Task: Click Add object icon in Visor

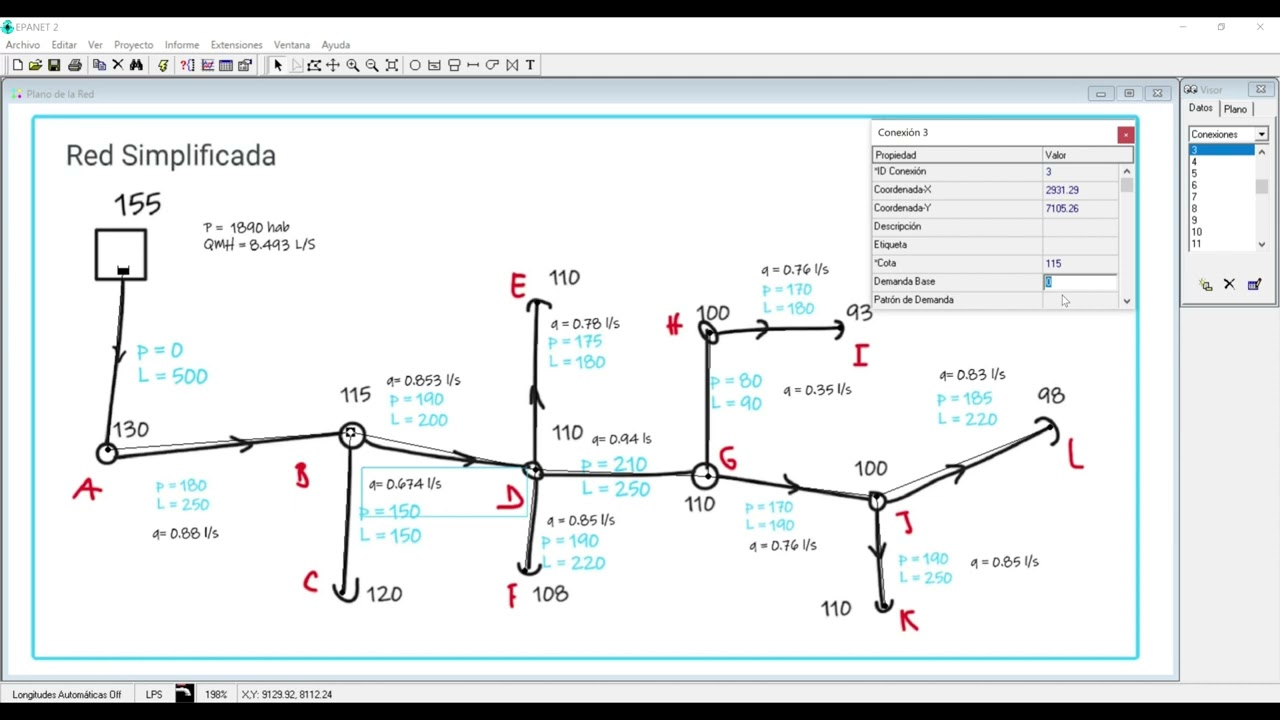Action: [1205, 285]
